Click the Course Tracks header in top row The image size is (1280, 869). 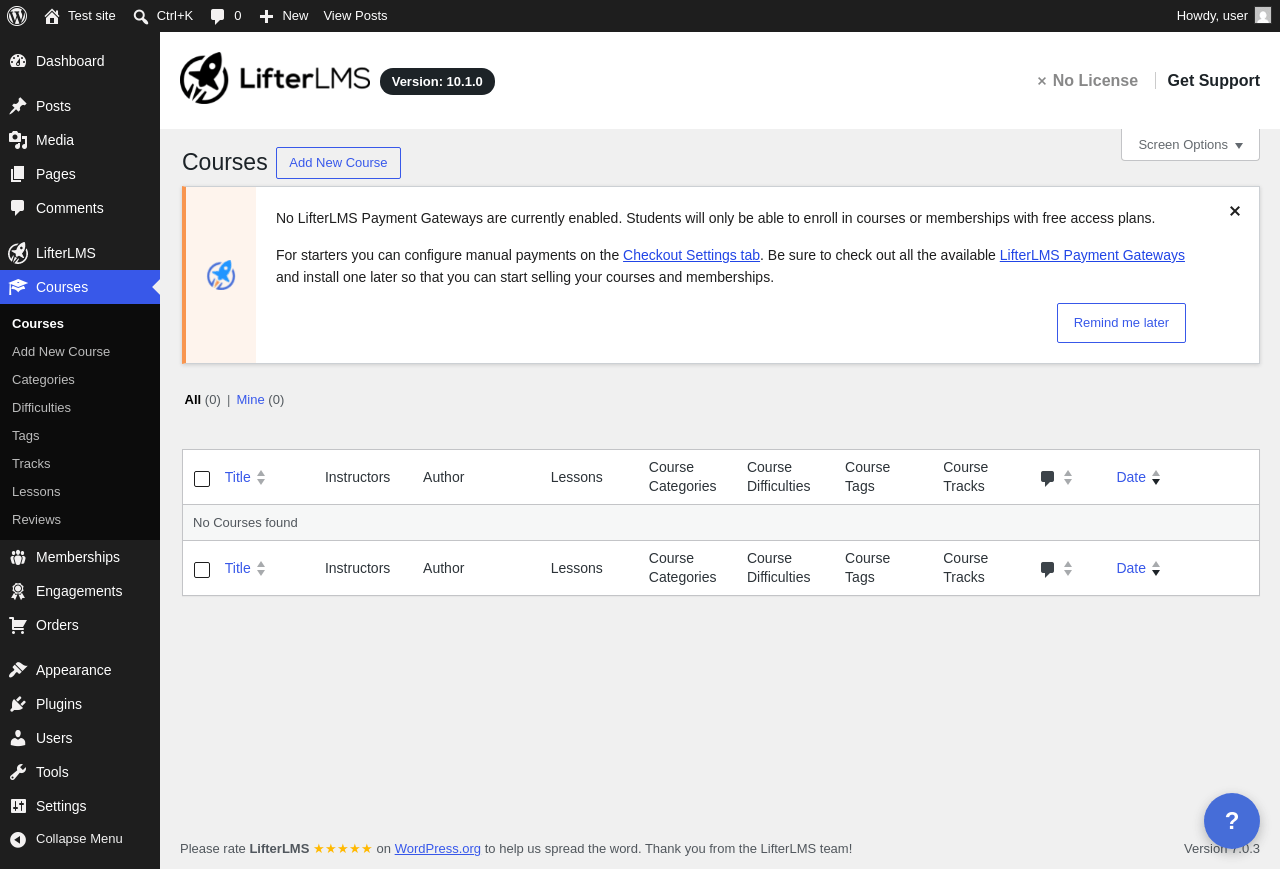click(966, 477)
